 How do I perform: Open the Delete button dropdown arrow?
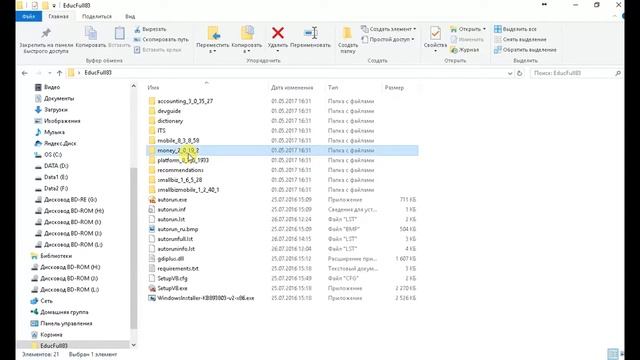click(x=278, y=51)
